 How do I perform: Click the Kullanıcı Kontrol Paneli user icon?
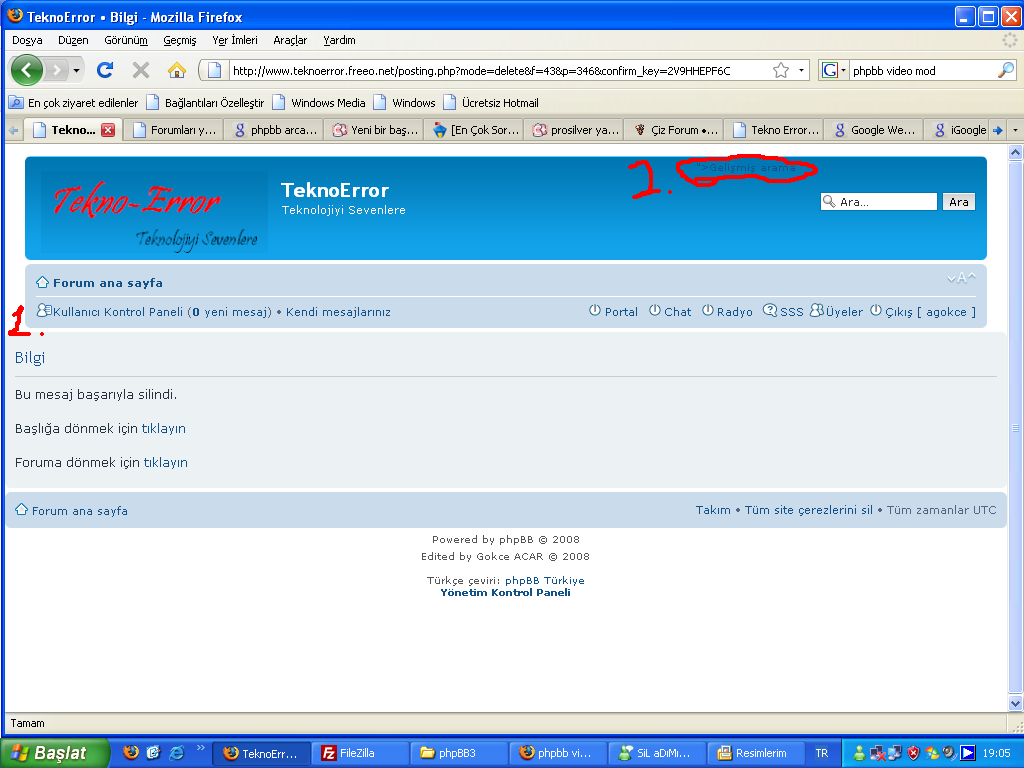tap(44, 310)
